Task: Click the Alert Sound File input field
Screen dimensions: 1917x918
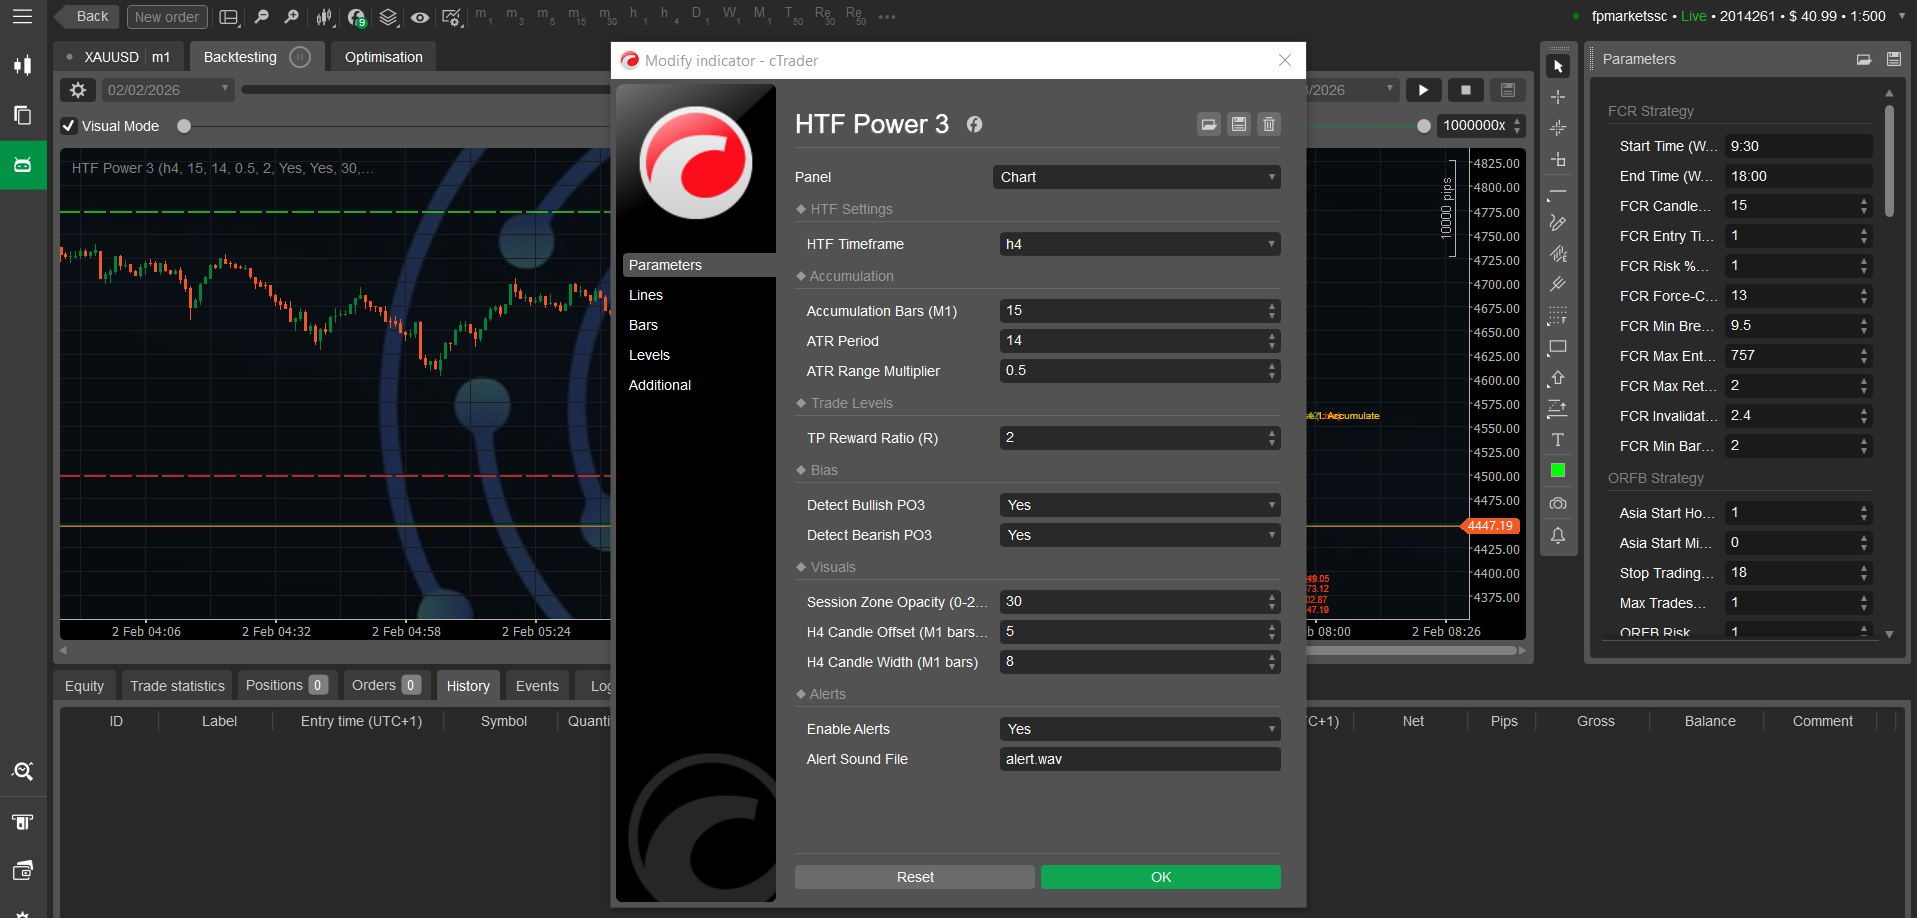Action: coord(1139,759)
